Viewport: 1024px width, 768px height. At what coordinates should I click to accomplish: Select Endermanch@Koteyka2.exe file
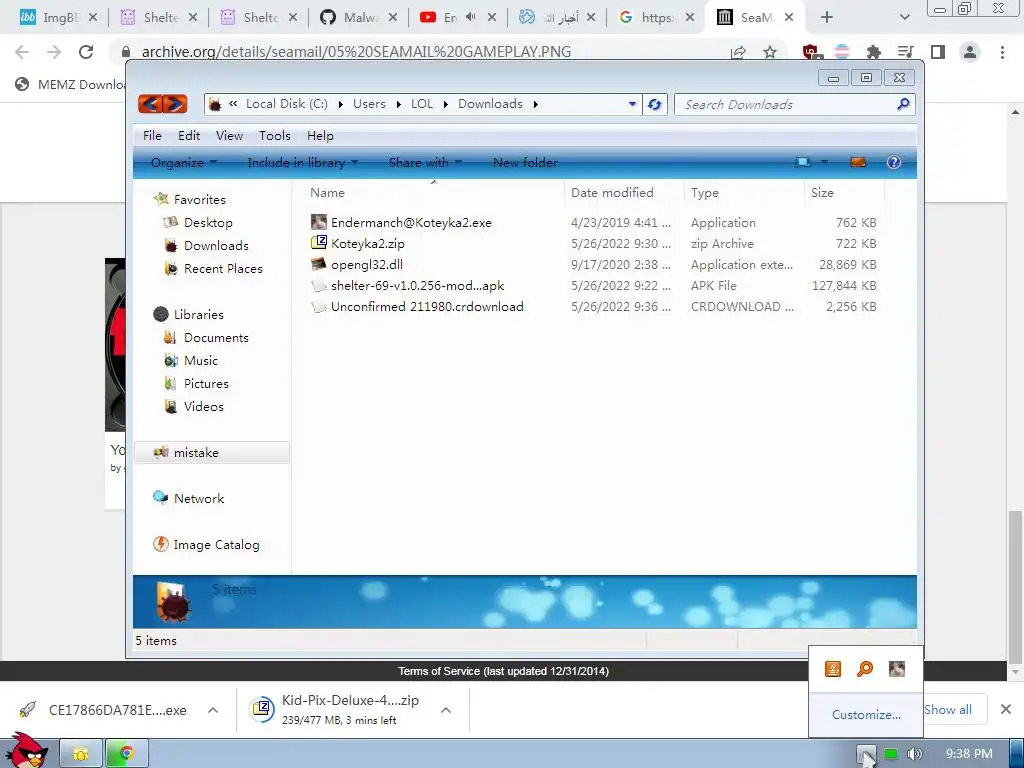(x=411, y=223)
